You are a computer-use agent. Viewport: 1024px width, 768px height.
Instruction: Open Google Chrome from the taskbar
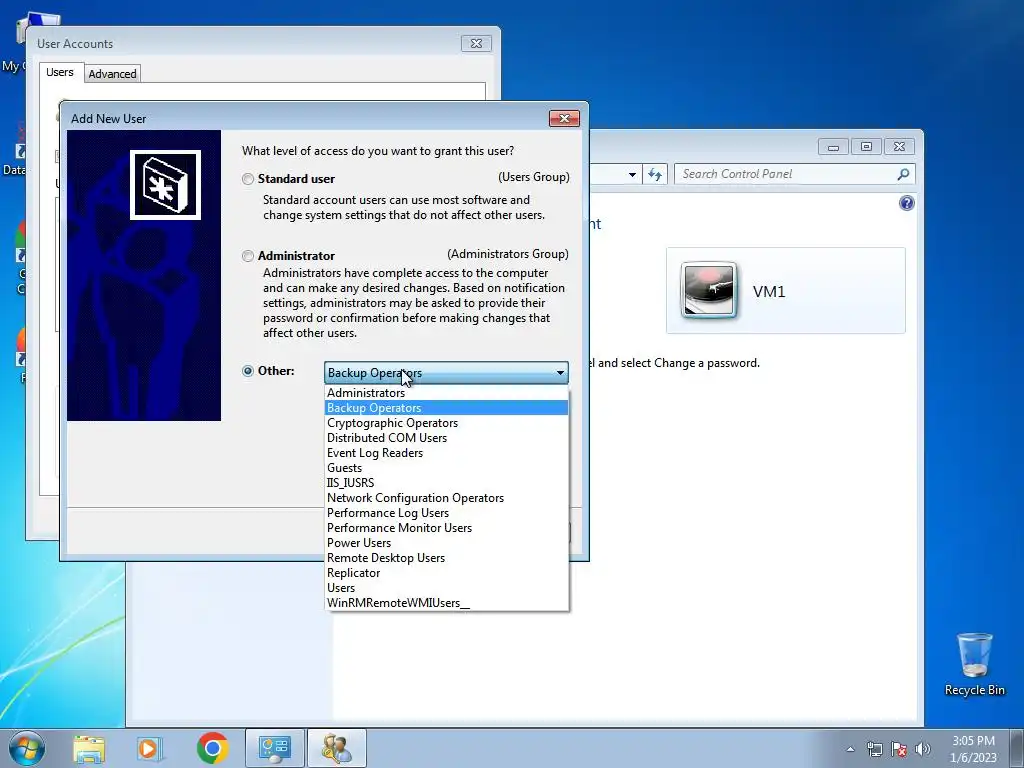[x=212, y=748]
